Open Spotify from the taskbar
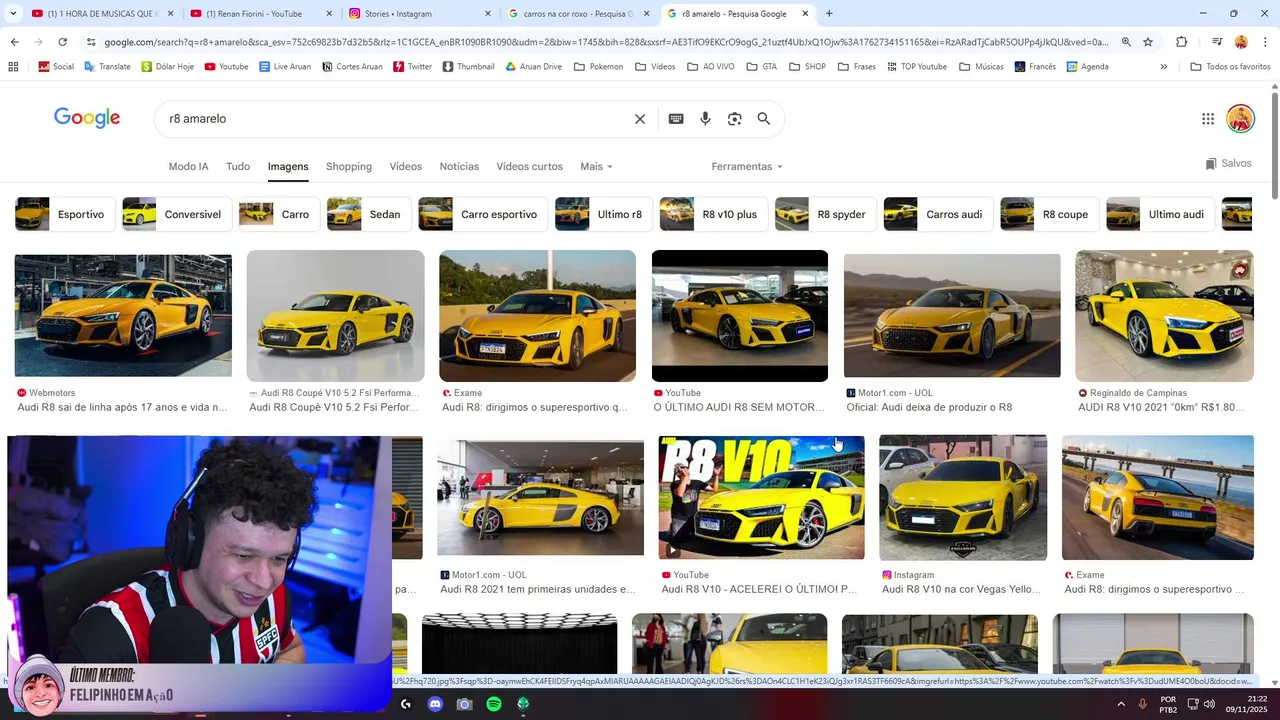 point(494,704)
